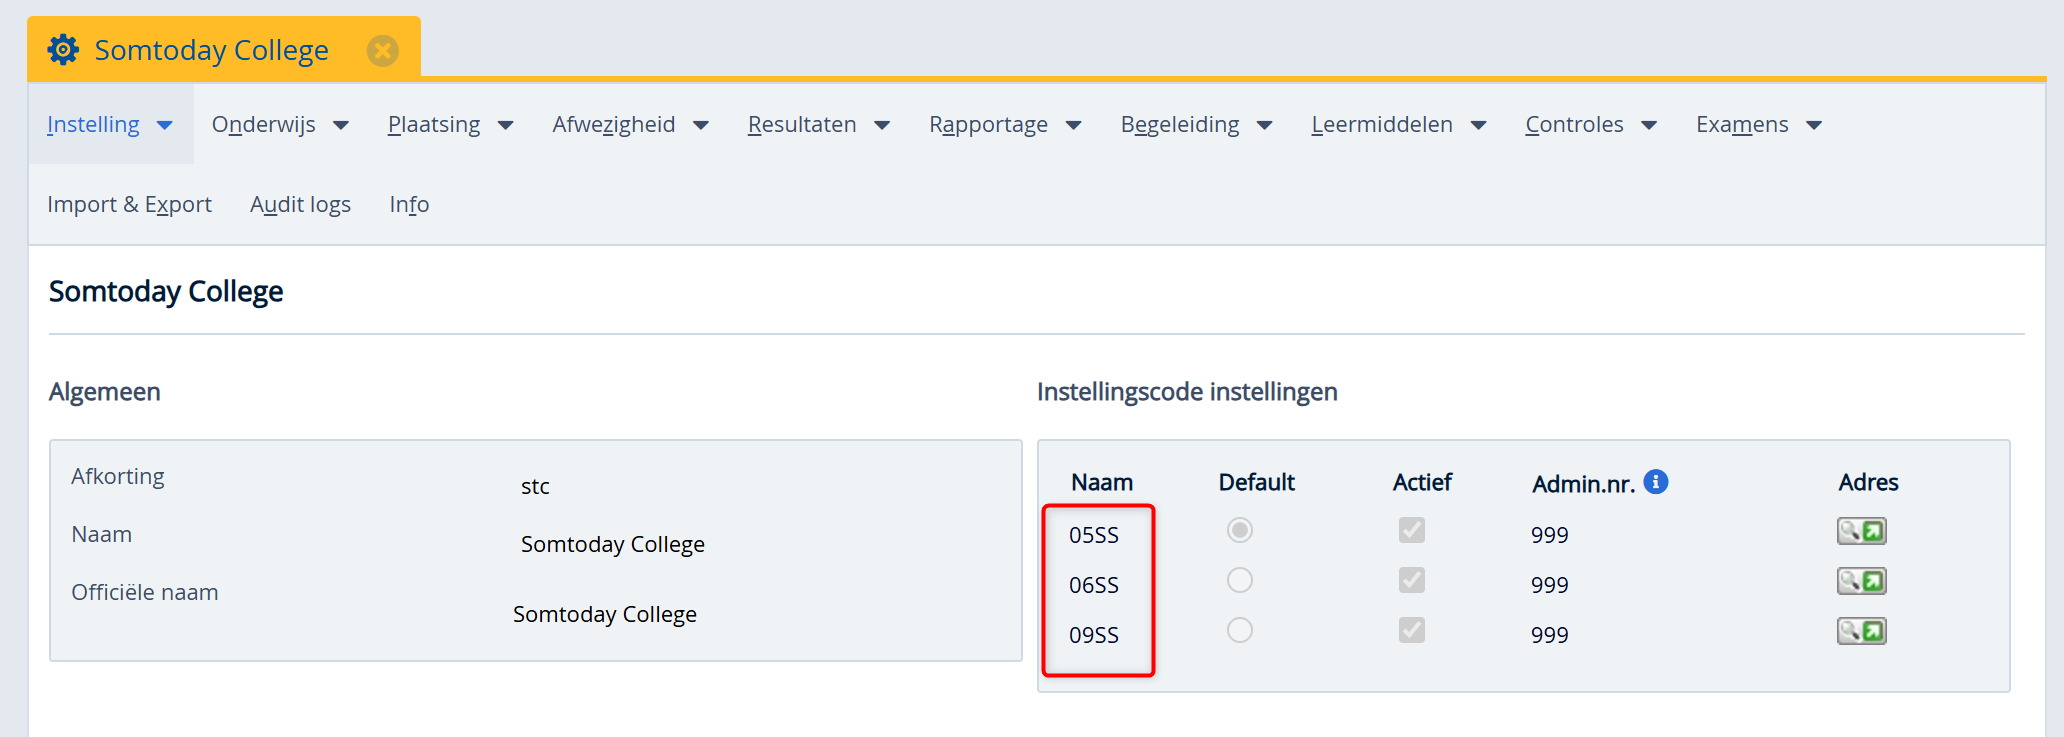Viewport: 2064px width, 737px height.
Task: Expand the Instelling dropdown menu
Action: pyautogui.click(x=110, y=124)
